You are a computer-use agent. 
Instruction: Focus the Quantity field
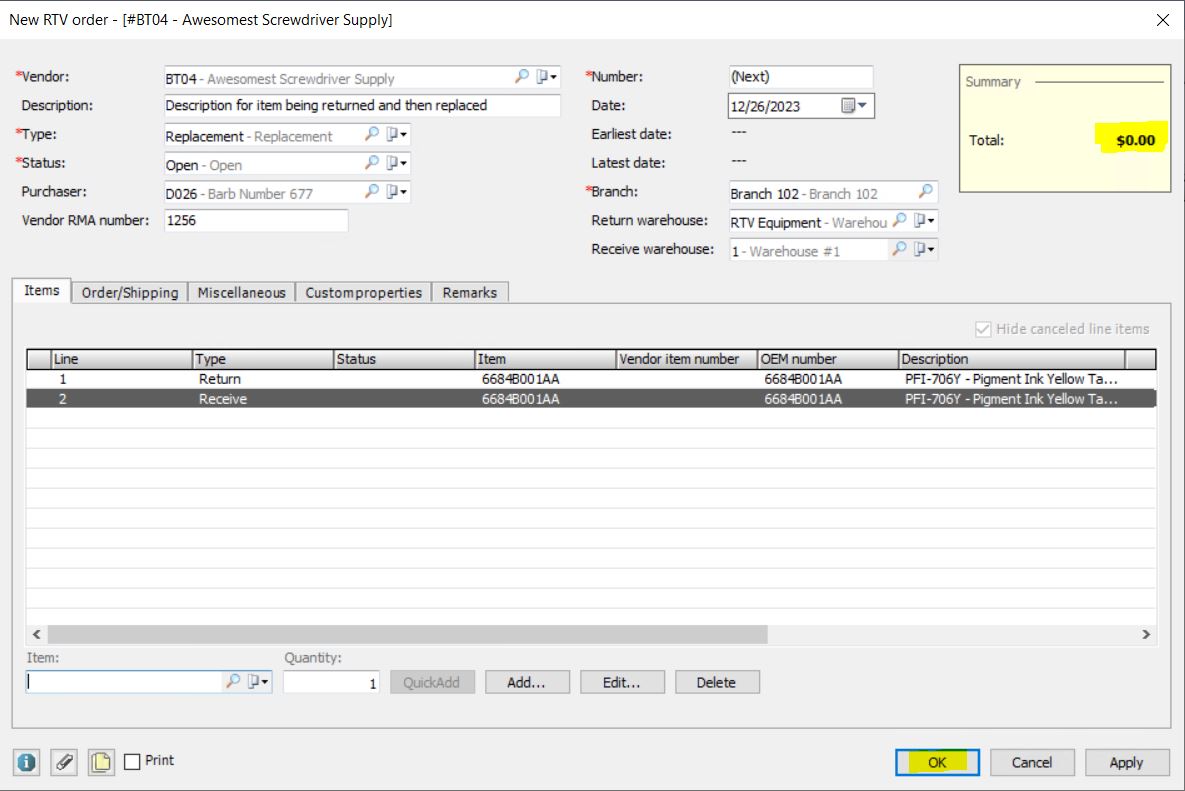pyautogui.click(x=331, y=682)
